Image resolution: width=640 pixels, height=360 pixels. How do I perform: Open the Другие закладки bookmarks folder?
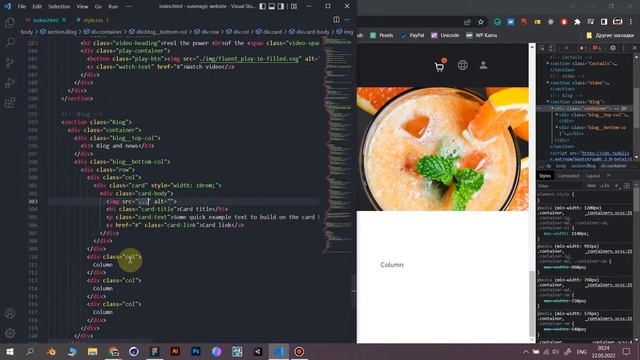[x=609, y=36]
